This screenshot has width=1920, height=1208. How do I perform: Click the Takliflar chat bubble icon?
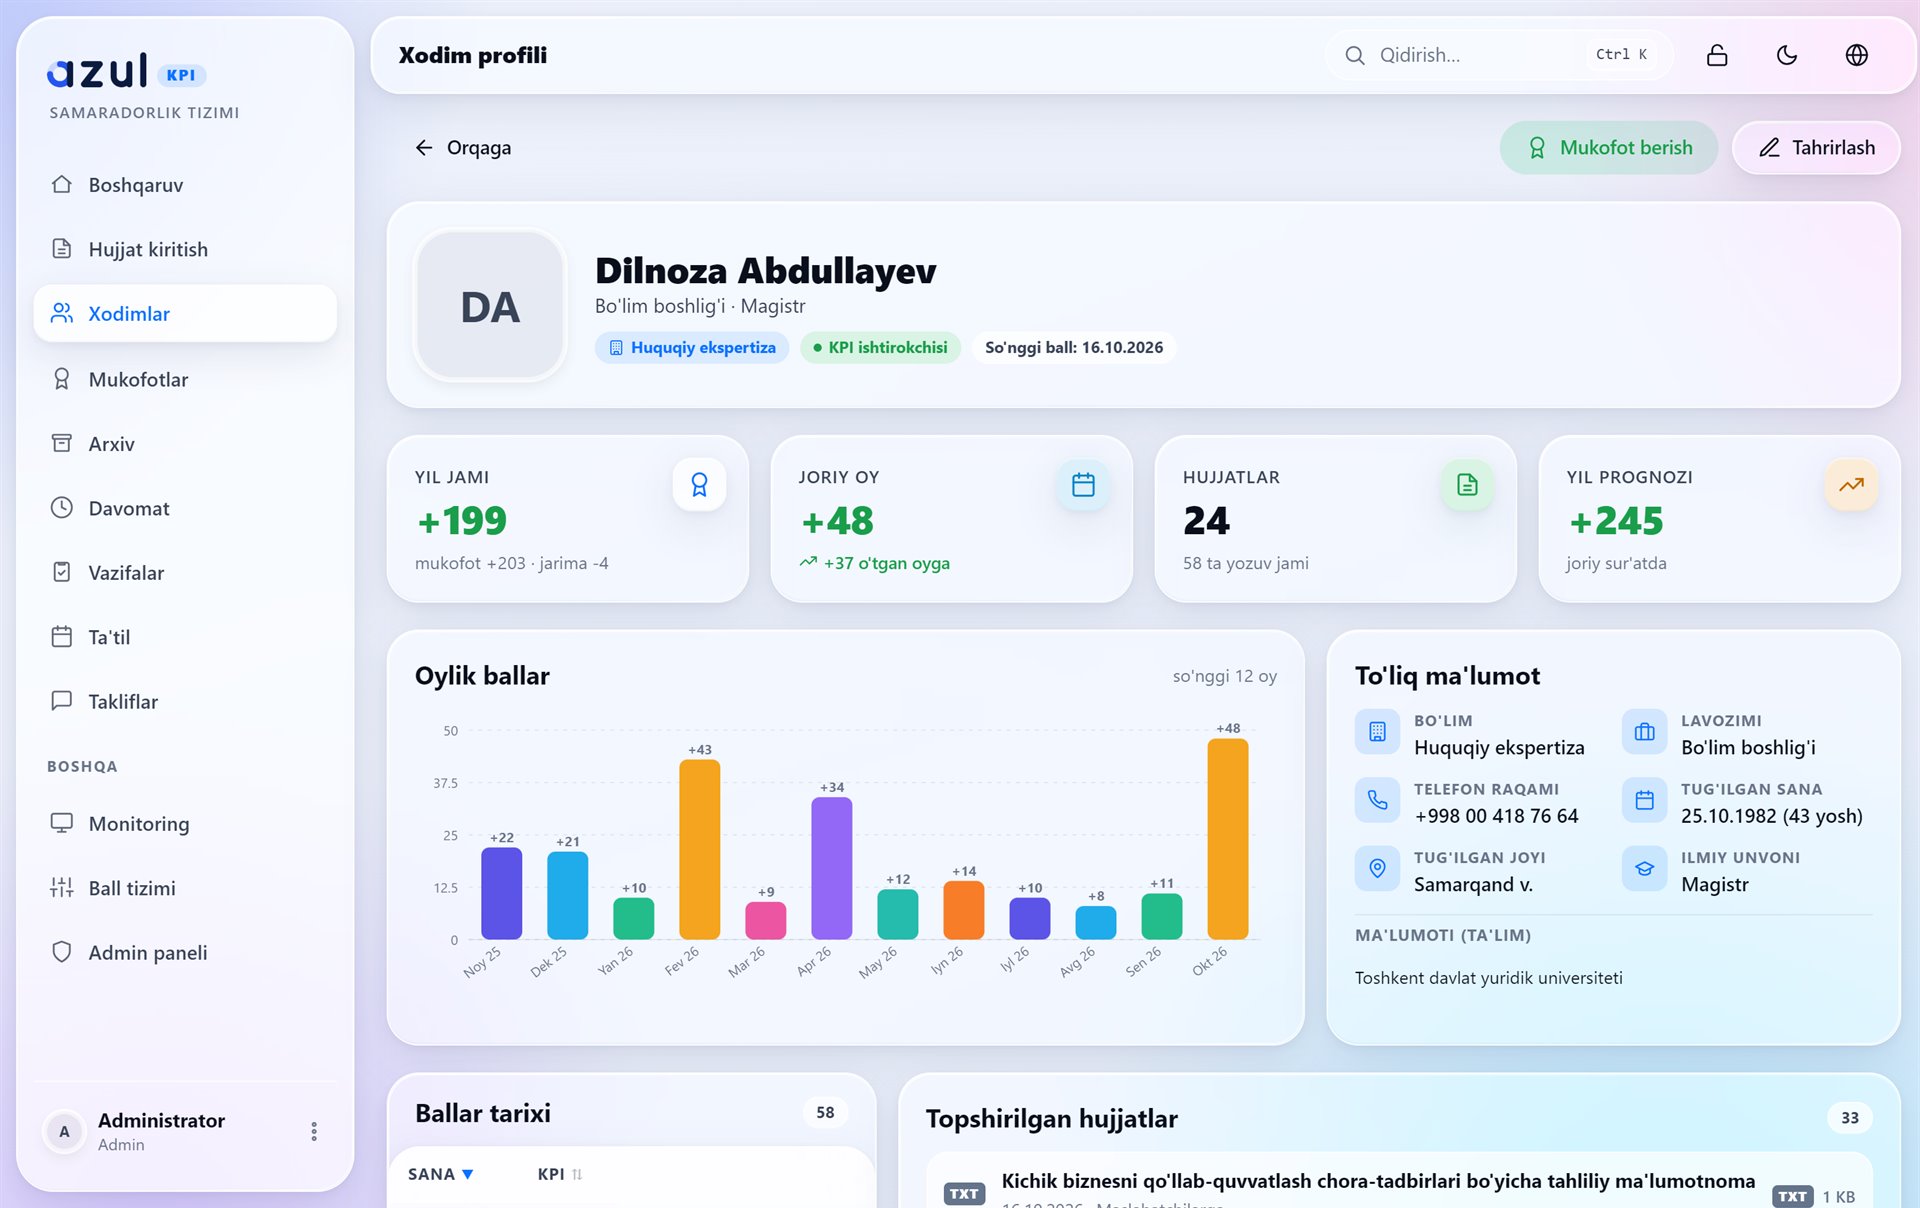click(x=62, y=701)
